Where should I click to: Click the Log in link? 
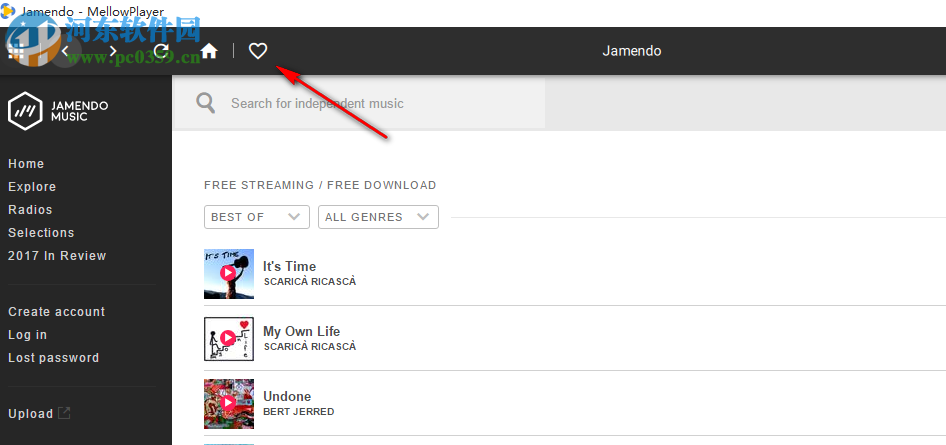(27, 335)
